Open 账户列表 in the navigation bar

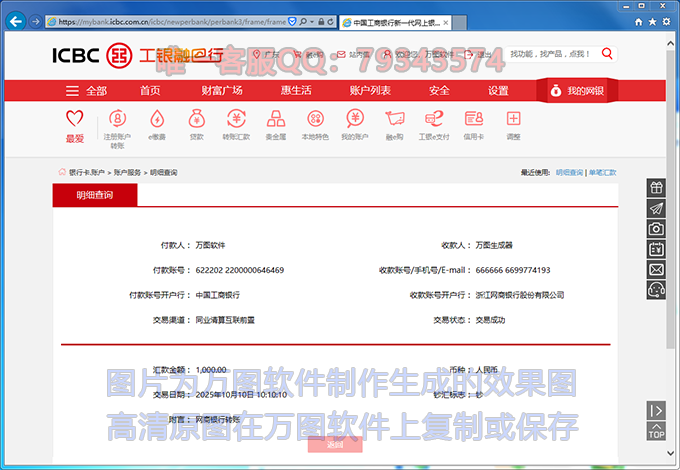370,90
